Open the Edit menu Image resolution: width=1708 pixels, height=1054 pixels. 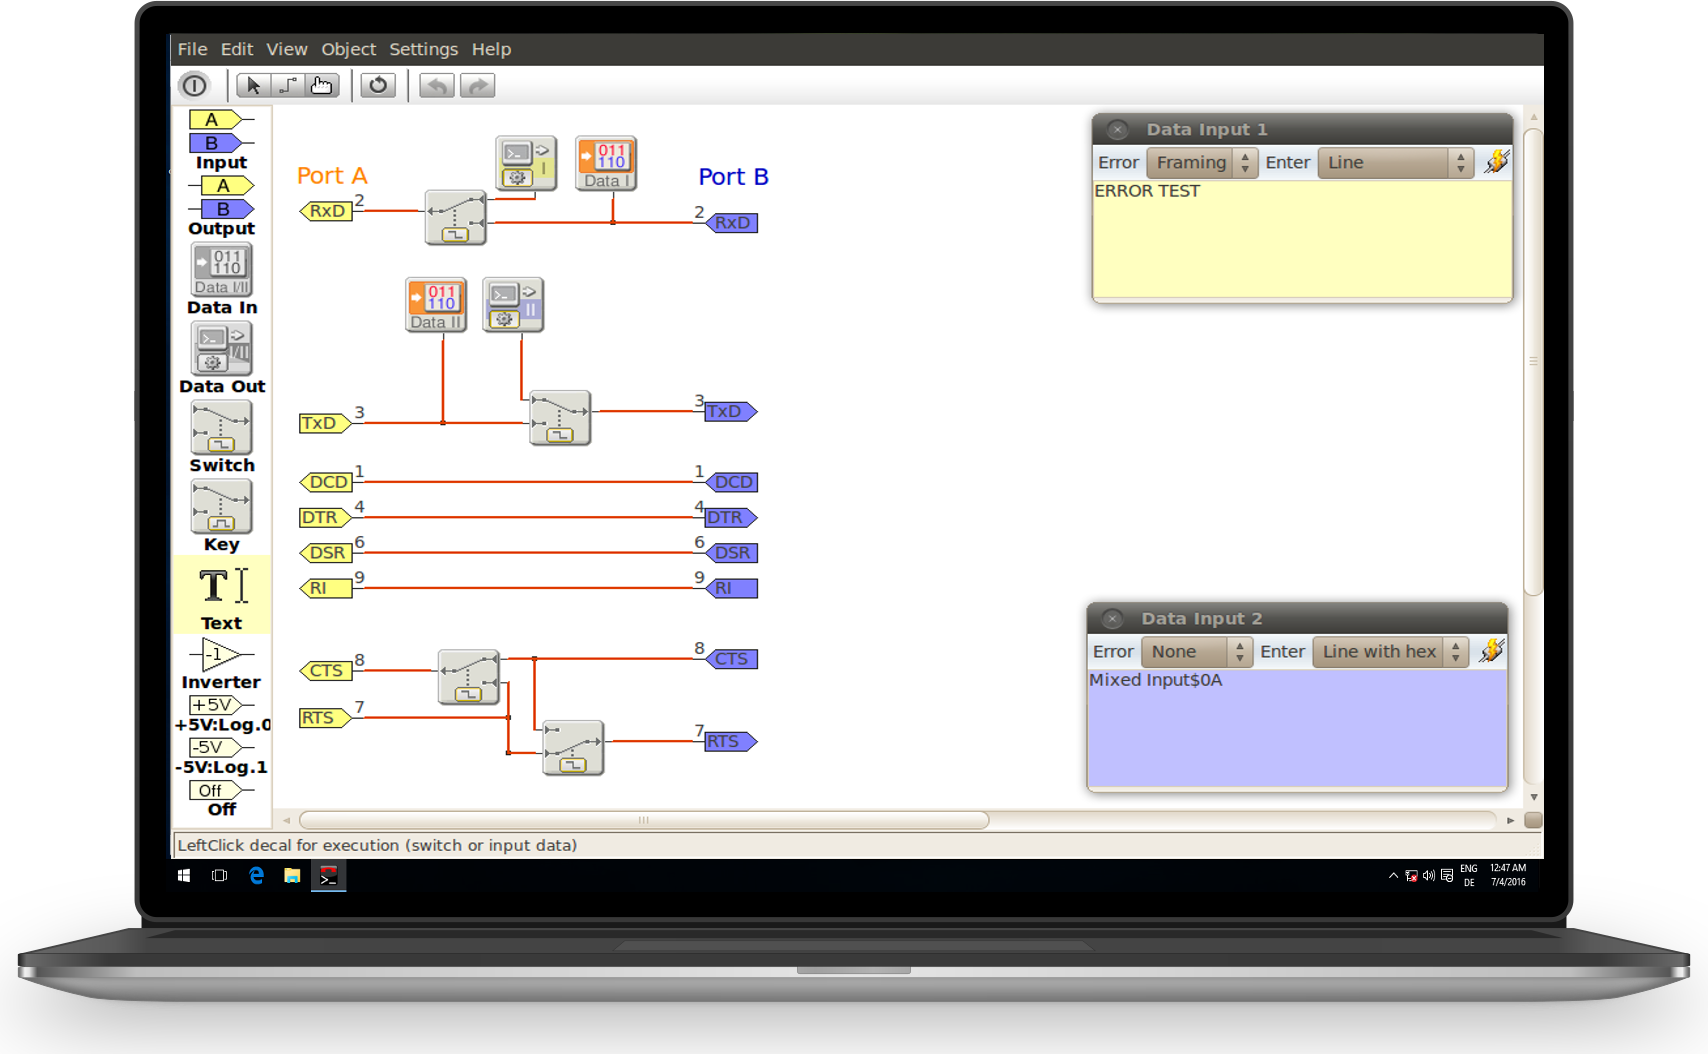237,49
